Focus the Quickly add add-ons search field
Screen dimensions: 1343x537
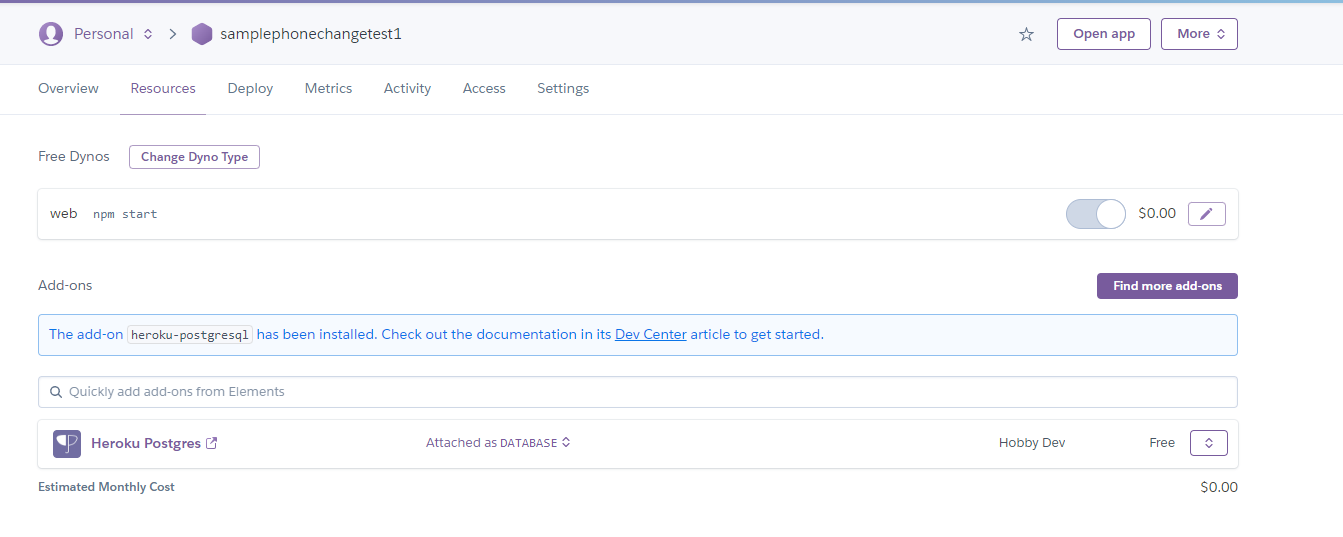click(x=638, y=392)
